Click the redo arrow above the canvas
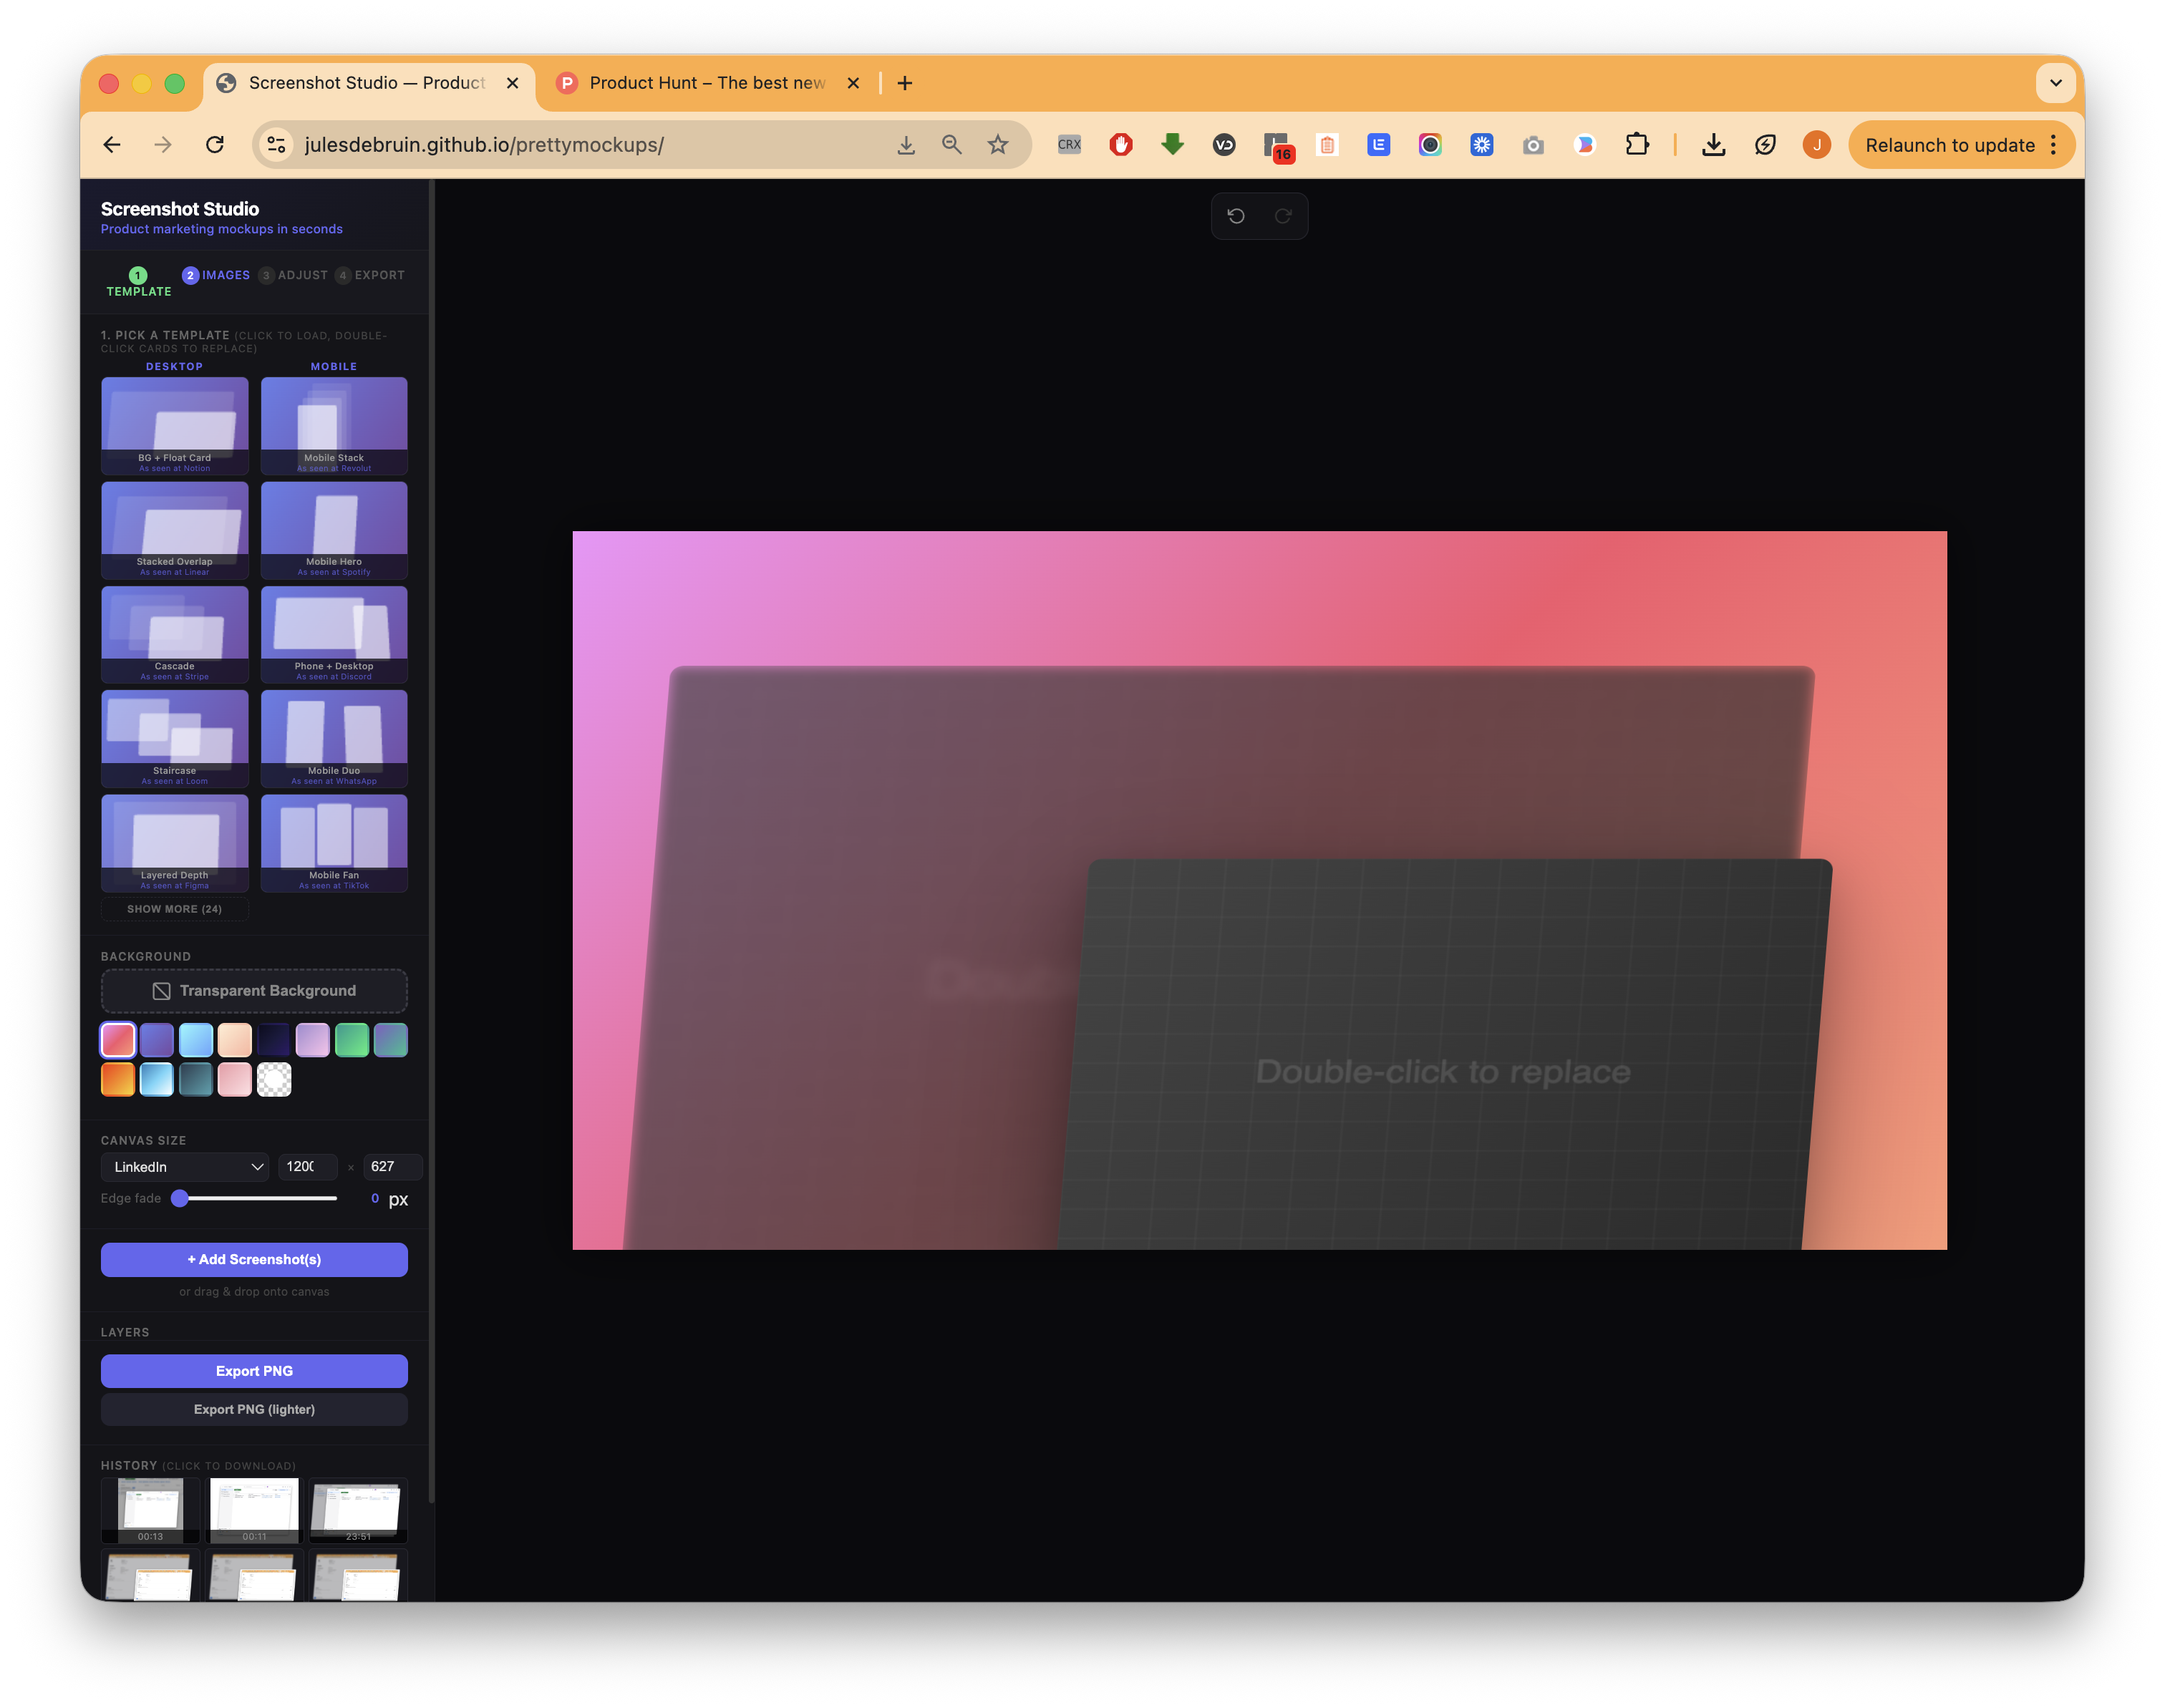 pyautogui.click(x=1283, y=216)
